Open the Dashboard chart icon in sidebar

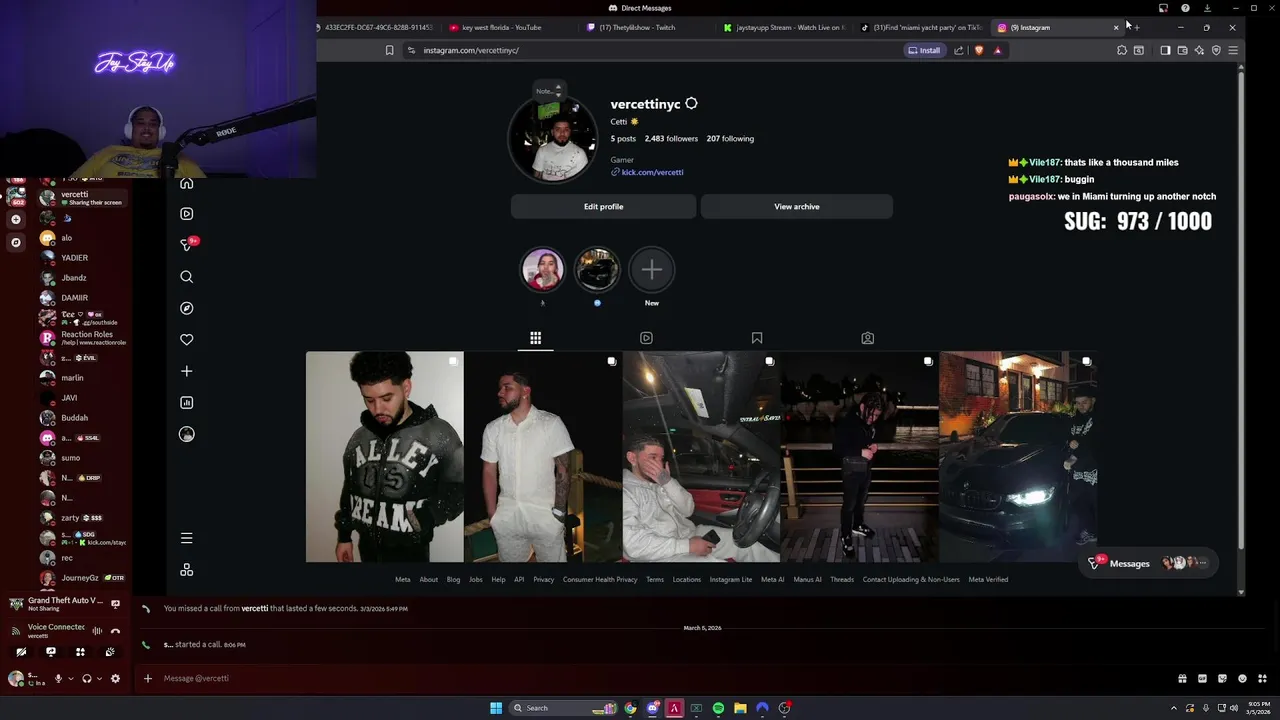(x=186, y=402)
